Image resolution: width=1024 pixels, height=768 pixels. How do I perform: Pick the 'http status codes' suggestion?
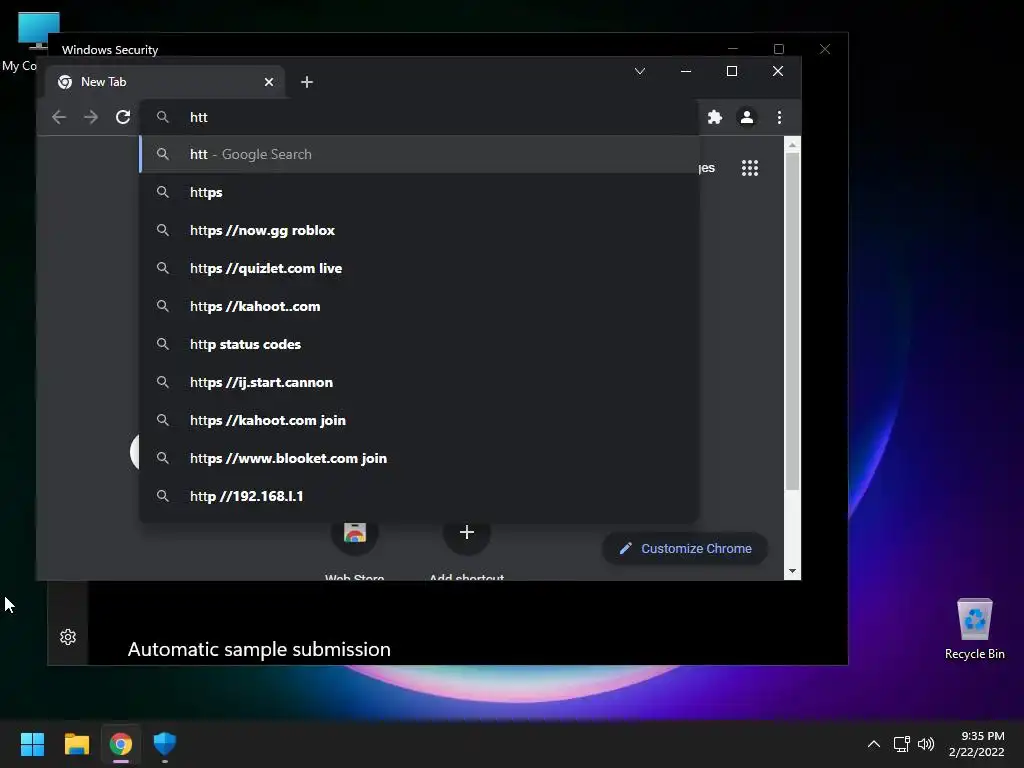(x=419, y=344)
